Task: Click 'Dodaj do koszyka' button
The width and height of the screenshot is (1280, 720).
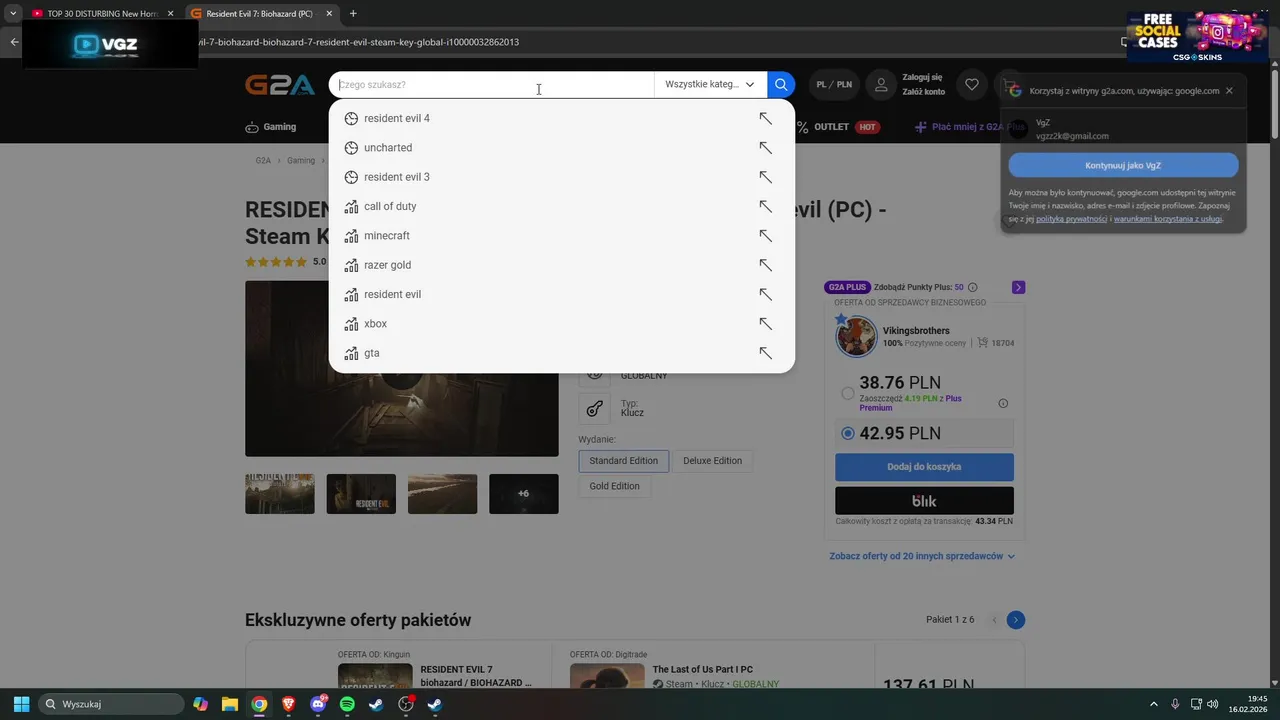Action: pos(924,467)
